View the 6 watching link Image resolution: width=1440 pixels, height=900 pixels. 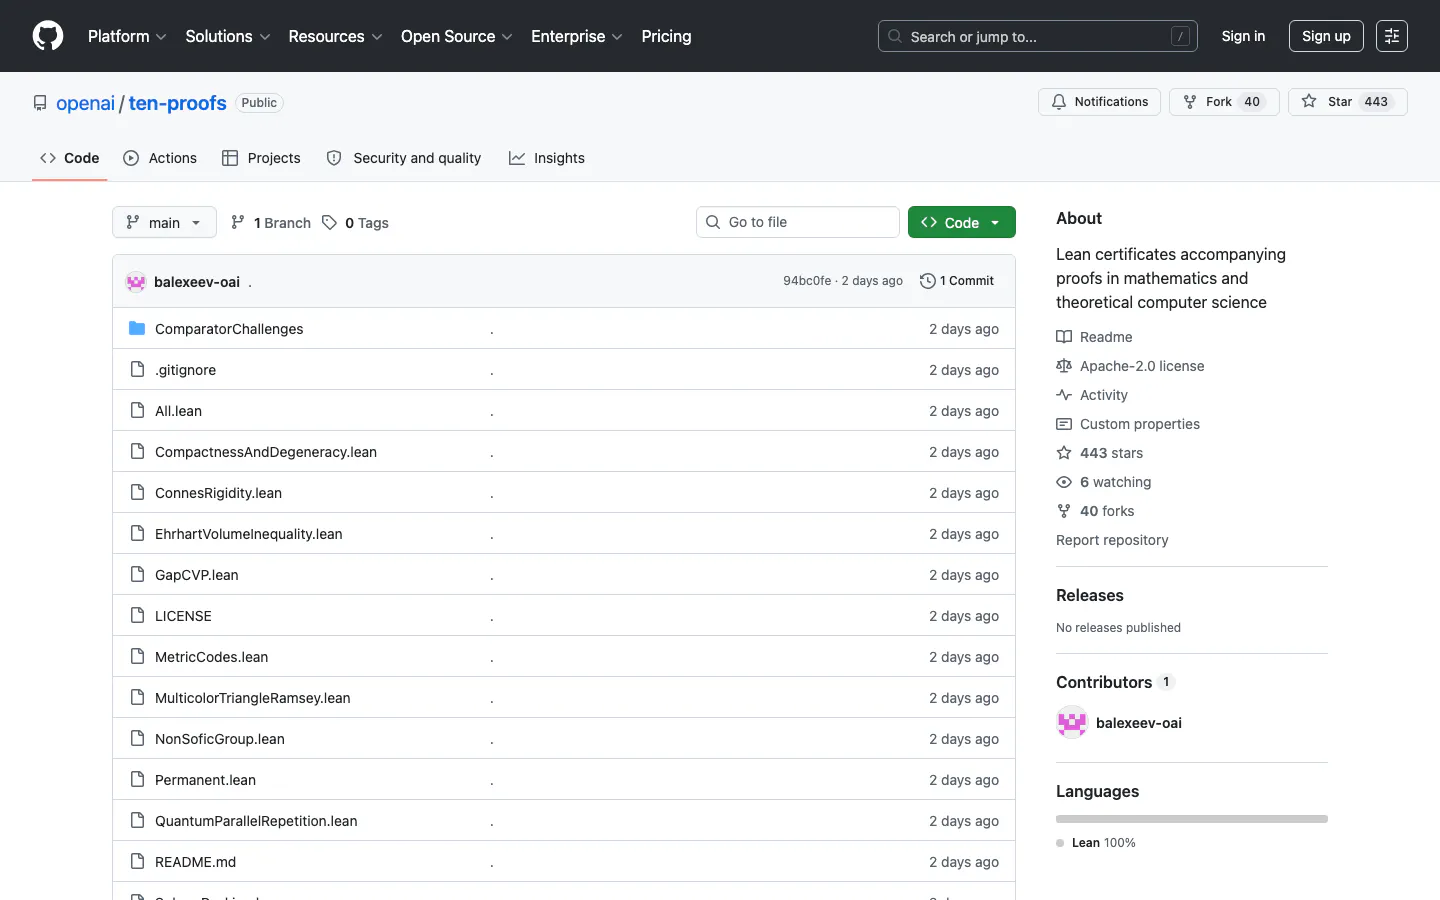point(1104,482)
